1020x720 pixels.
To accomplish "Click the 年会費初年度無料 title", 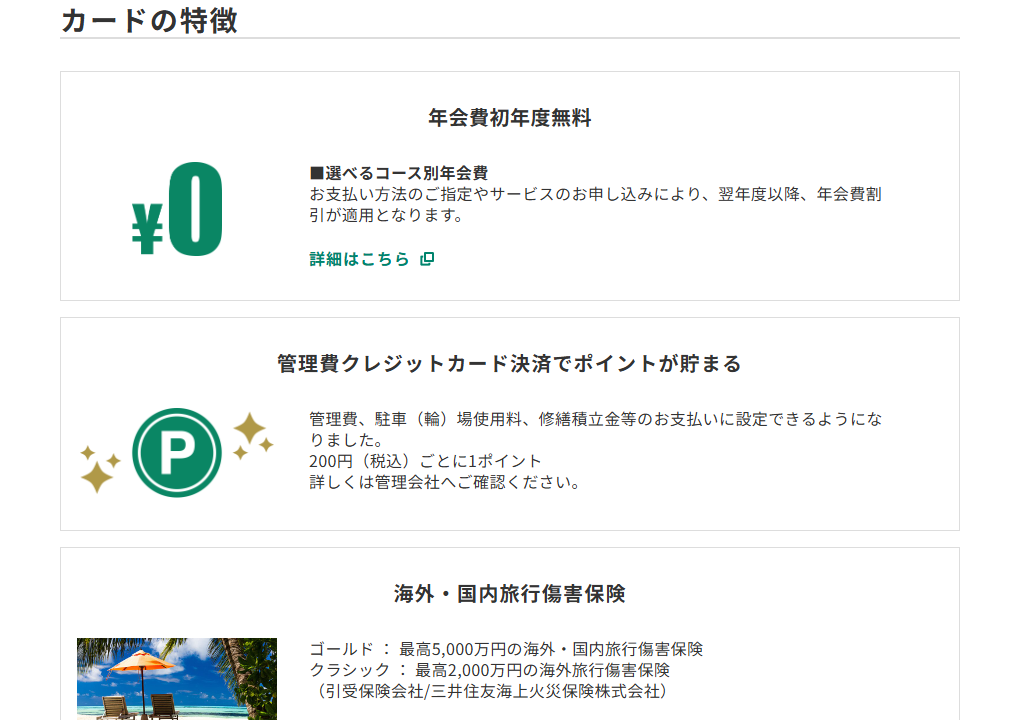I will click(509, 118).
